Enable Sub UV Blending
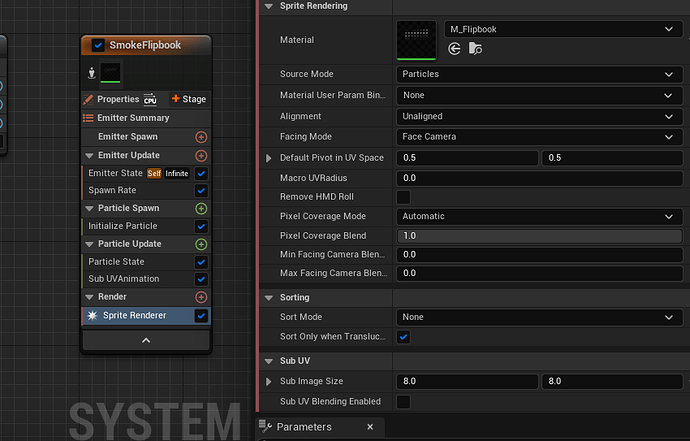Screen dimensions: 690x441 (x=403, y=402)
